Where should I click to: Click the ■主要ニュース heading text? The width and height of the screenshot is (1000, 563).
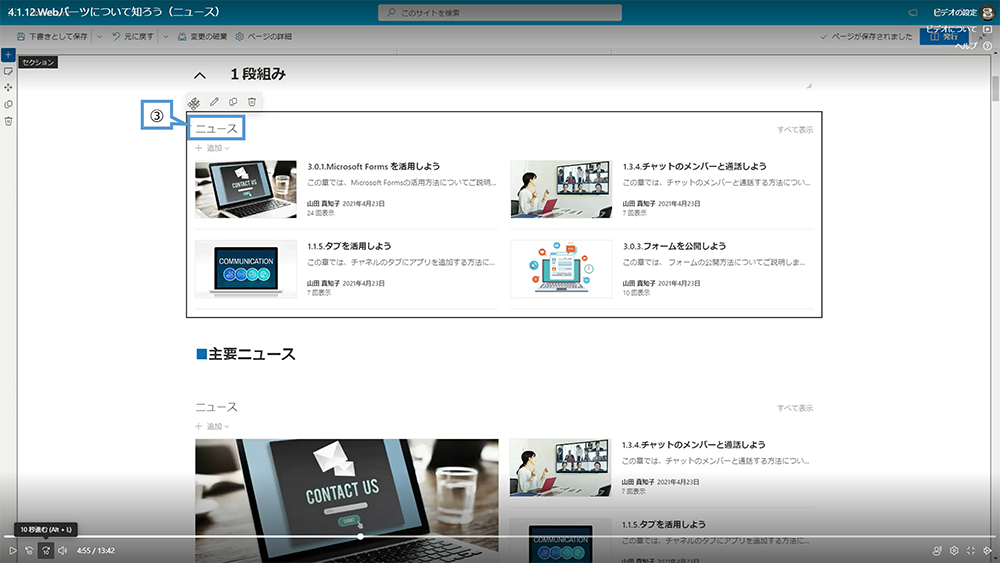[x=246, y=354]
